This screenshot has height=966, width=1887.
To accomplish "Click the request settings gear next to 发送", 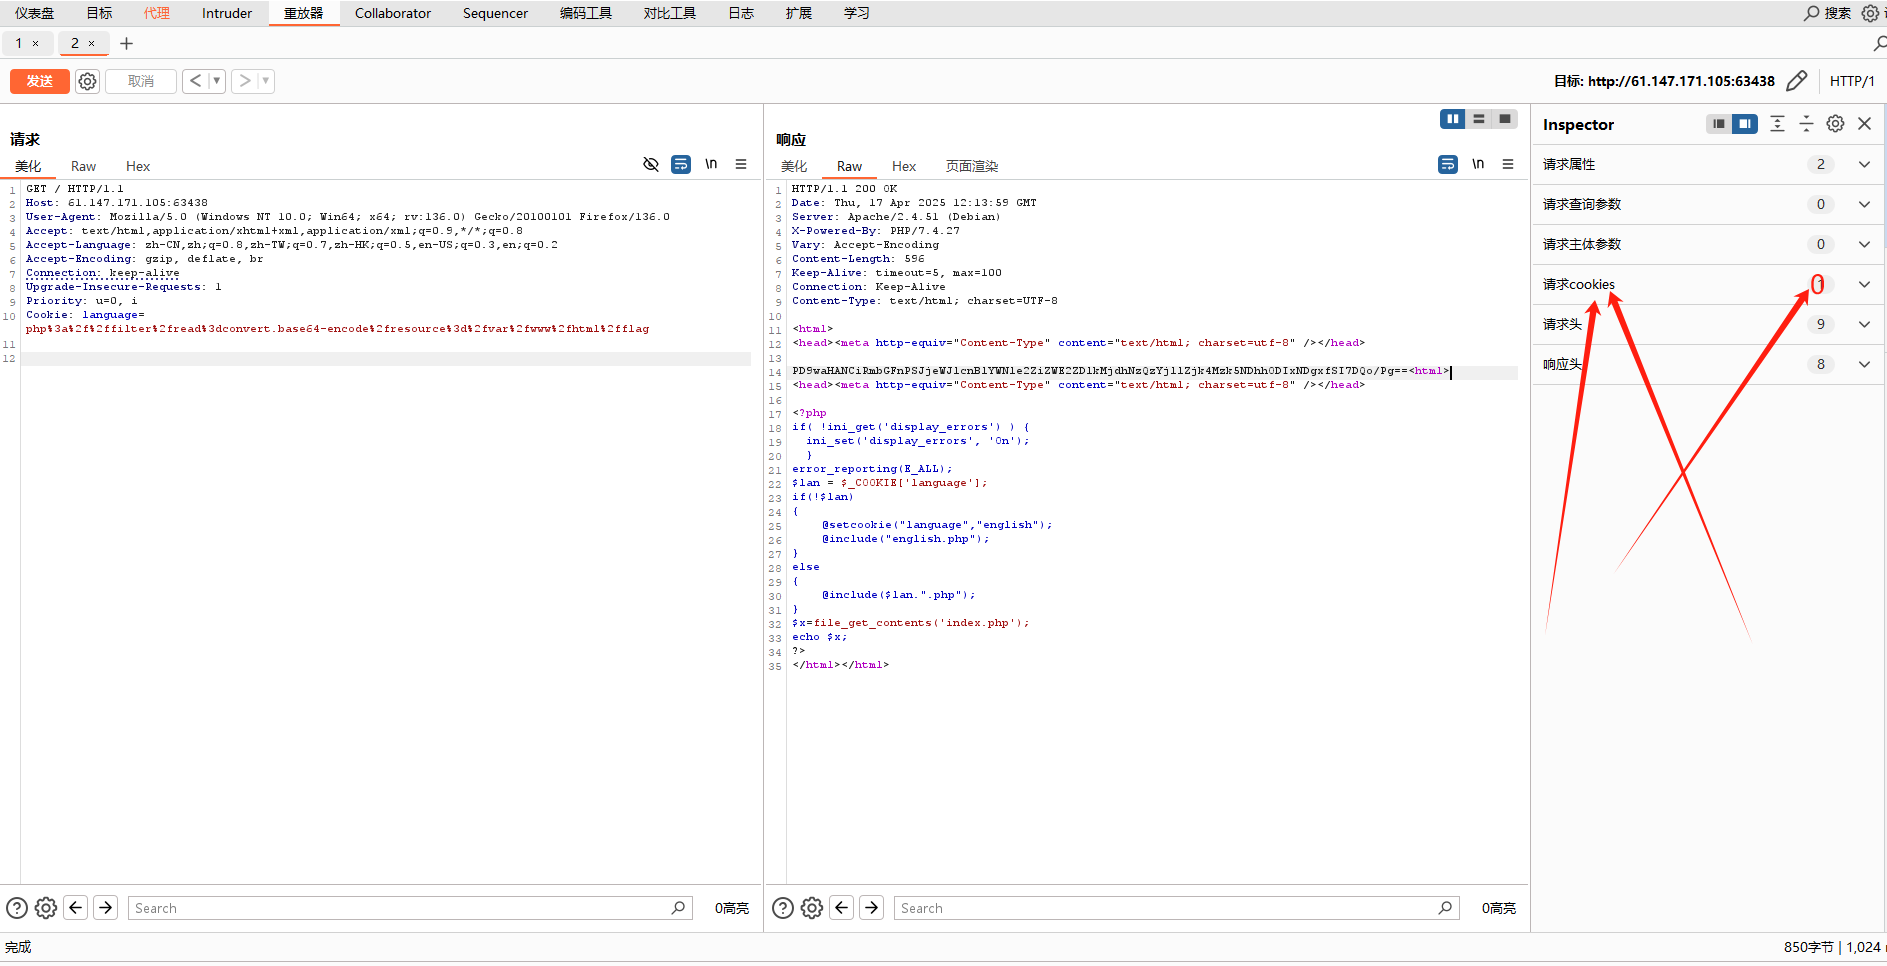I will 88,81.
